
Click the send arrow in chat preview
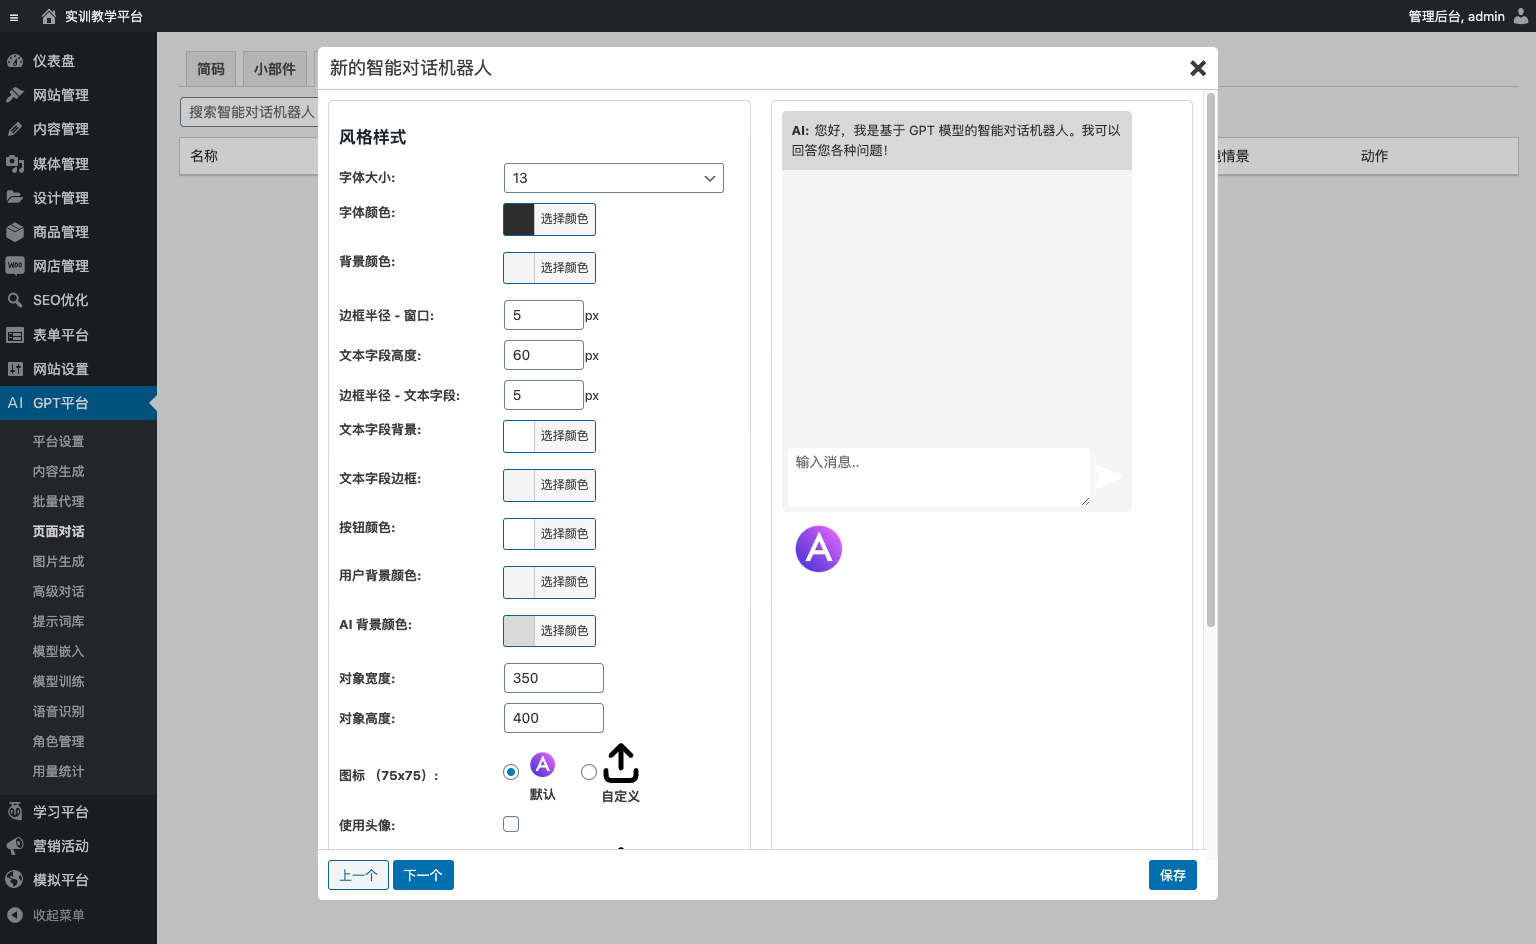tap(1109, 477)
